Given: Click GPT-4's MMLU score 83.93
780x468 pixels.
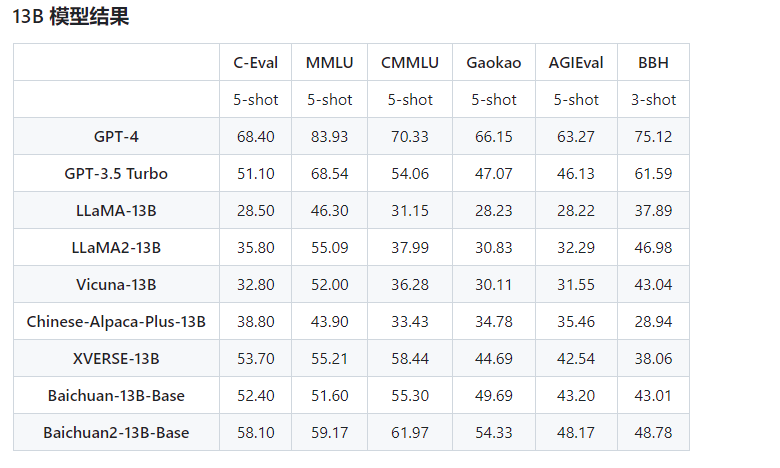Looking at the screenshot, I should [329, 136].
